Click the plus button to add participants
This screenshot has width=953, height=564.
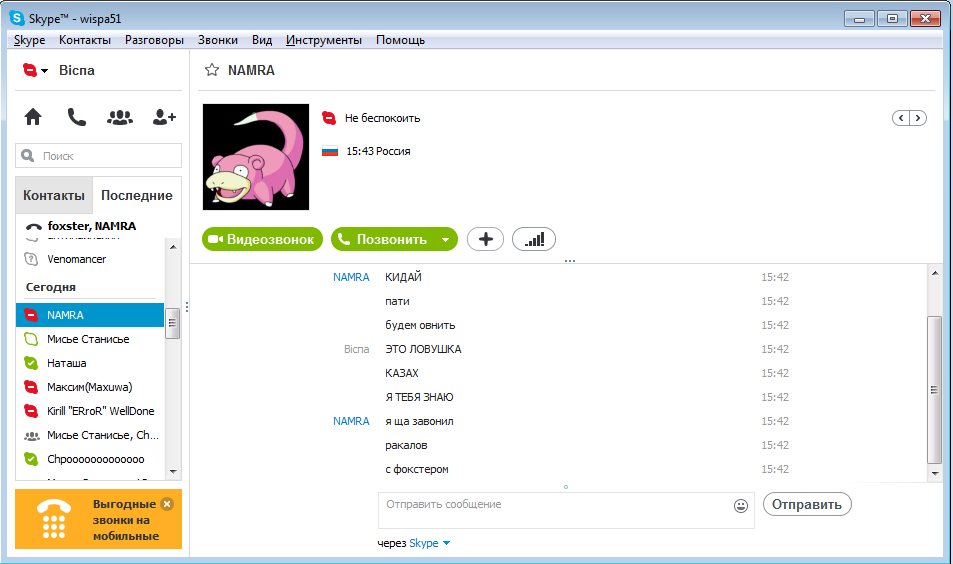coord(485,239)
